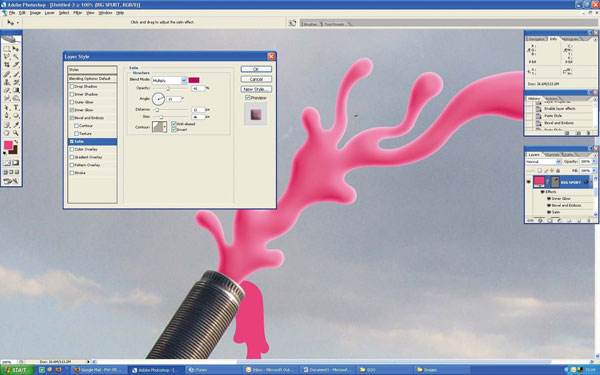Switch to the Actions tab
The width and height of the screenshot is (600, 375).
[x=551, y=99]
